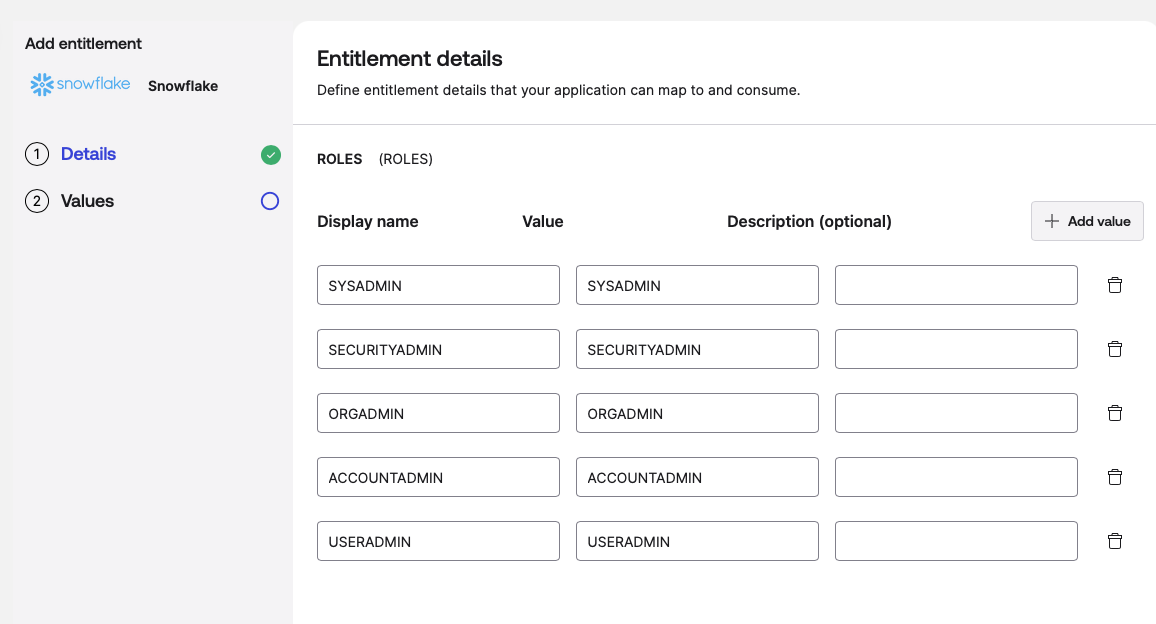Edit the ORGADMIN display name field

[x=438, y=413]
